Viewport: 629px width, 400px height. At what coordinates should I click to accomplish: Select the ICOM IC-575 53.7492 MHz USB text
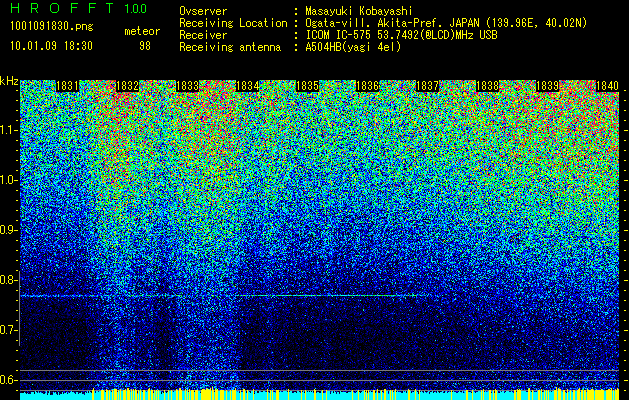pyautogui.click(x=401, y=35)
